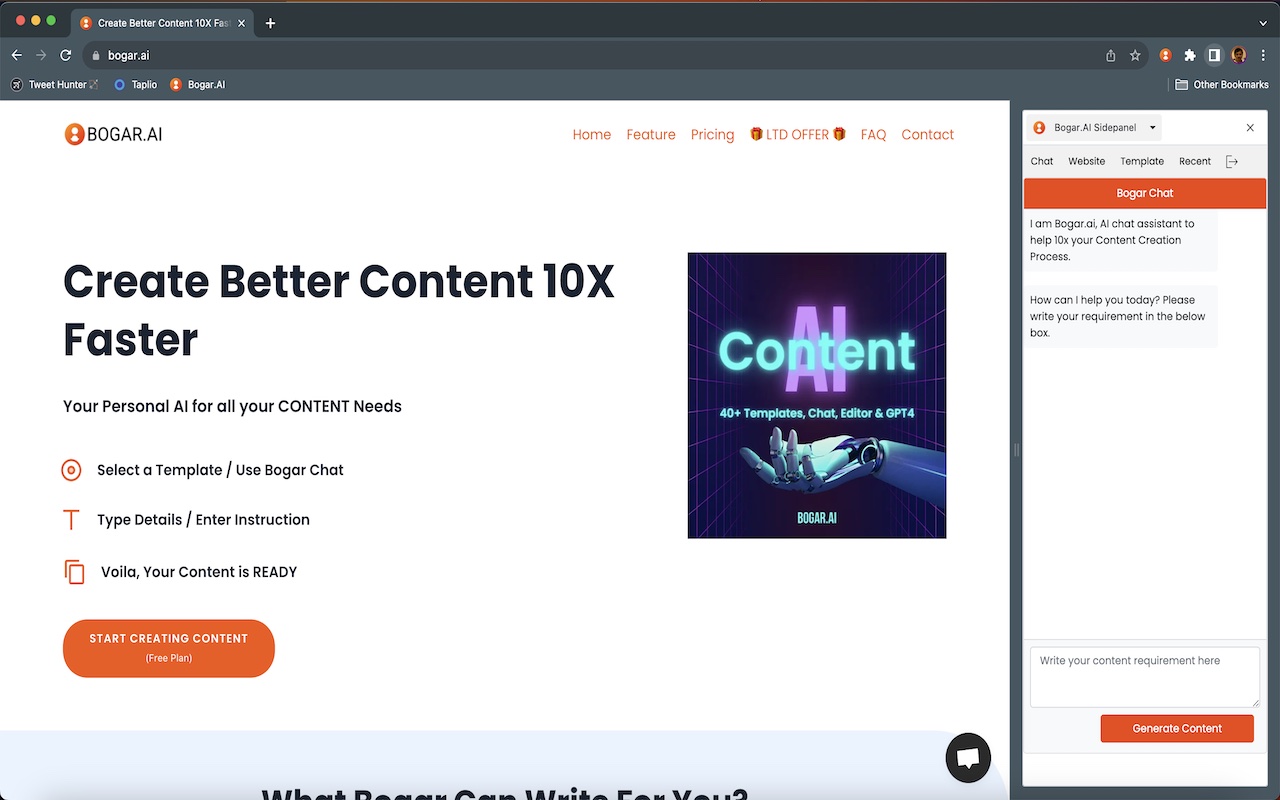
Task: Focus the content requirement text box
Action: [1145, 677]
